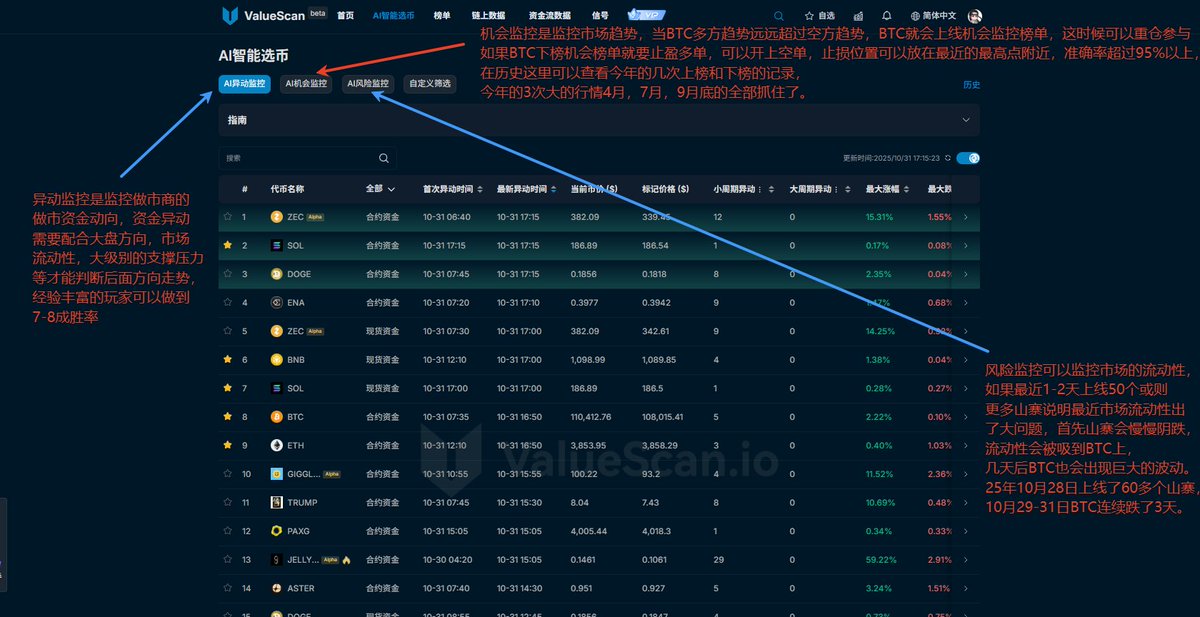This screenshot has width=1200, height=617.
Task: Open the 信号 menu
Action: [x=600, y=16]
